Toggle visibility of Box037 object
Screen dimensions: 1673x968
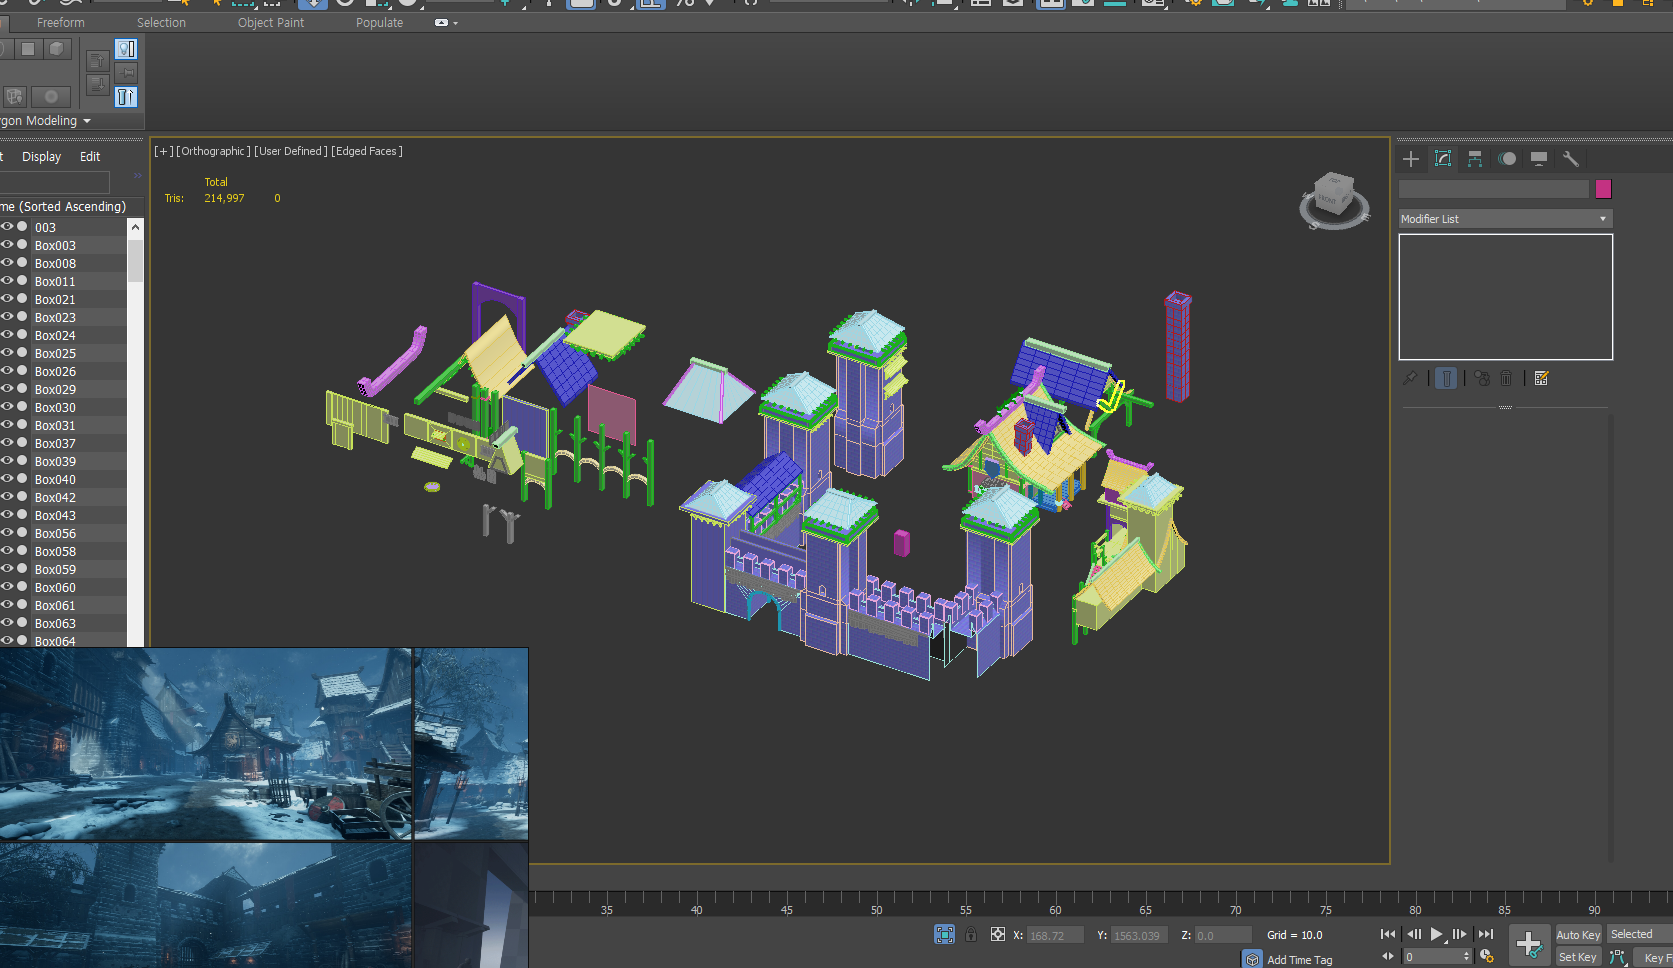(7, 443)
